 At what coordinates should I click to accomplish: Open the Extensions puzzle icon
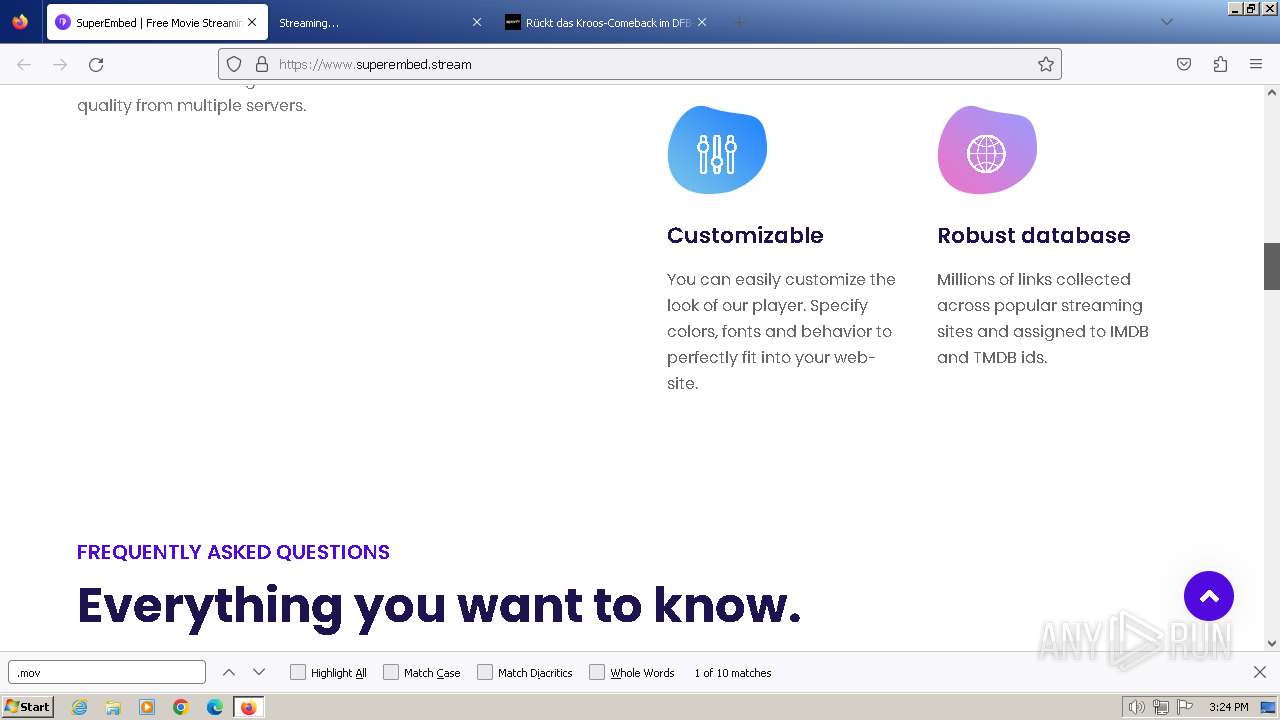(x=1220, y=64)
